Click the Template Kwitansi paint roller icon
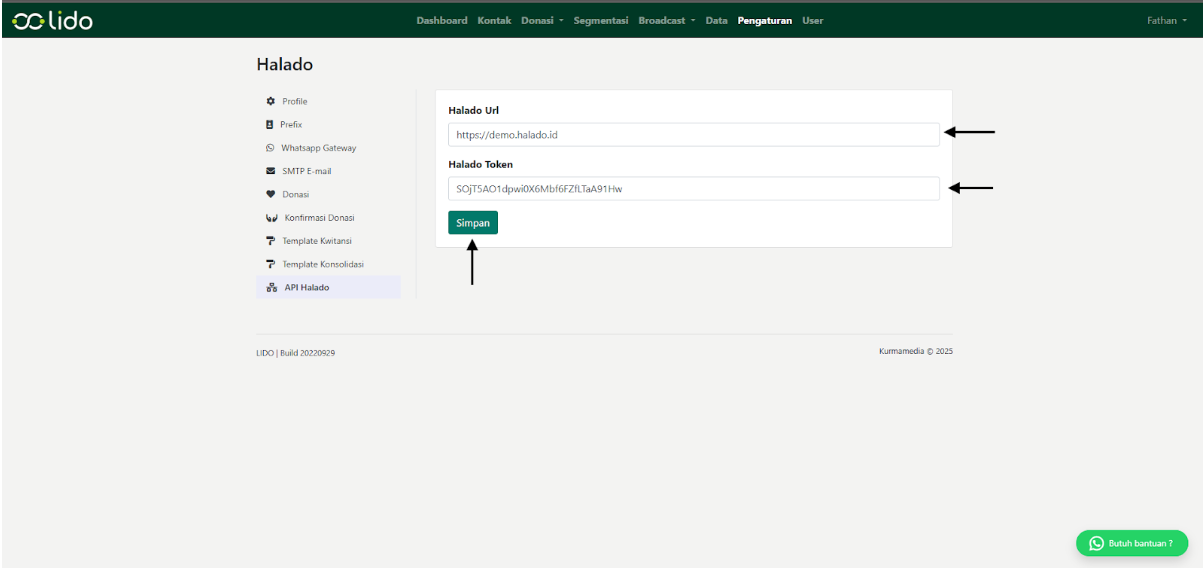Viewport: 1203px width, 568px height. pyautogui.click(x=270, y=241)
